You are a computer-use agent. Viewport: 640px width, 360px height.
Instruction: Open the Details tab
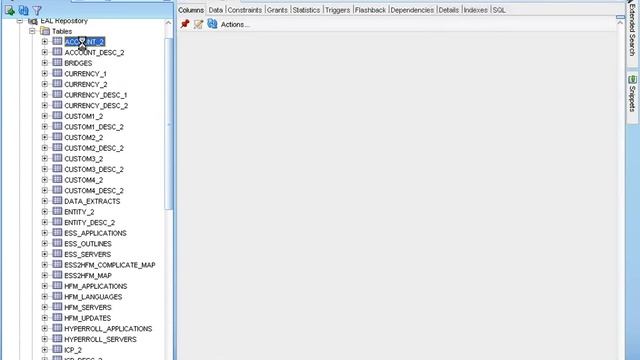tap(449, 10)
